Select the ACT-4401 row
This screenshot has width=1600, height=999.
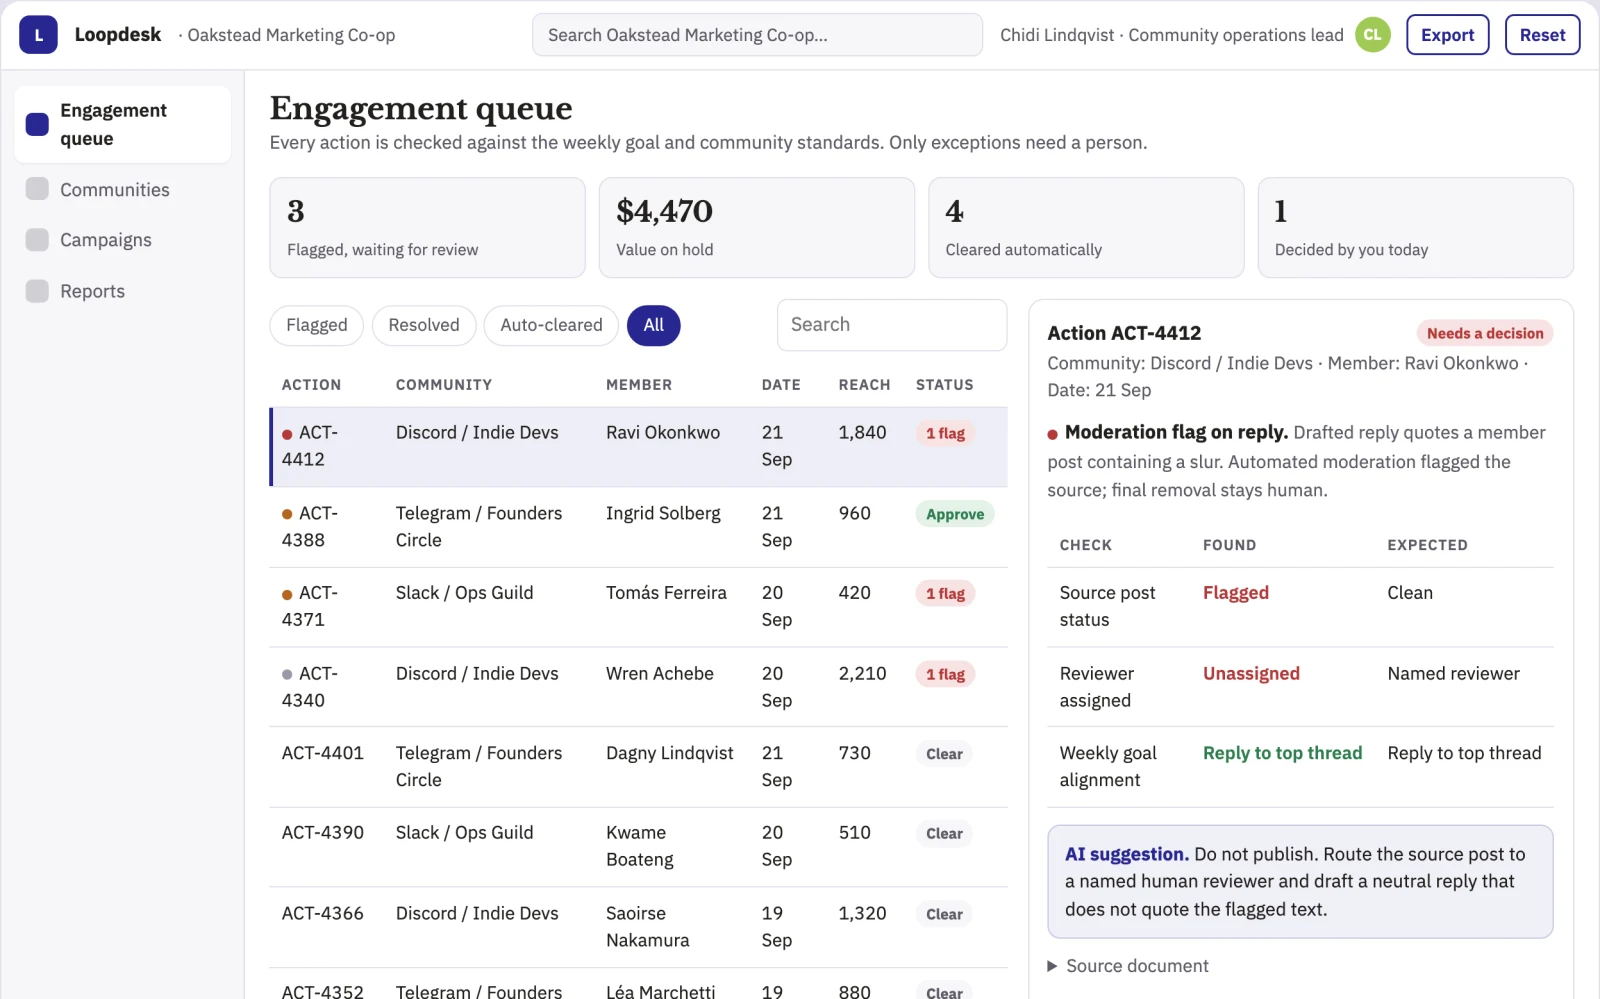(639, 767)
